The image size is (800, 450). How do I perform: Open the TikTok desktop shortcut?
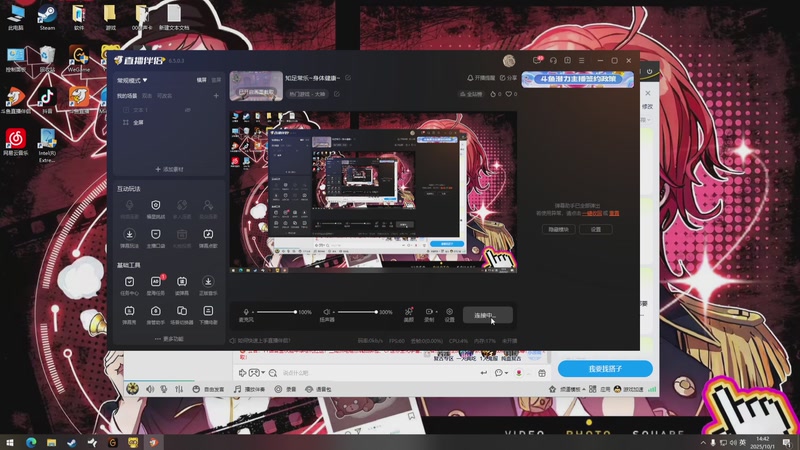point(46,99)
